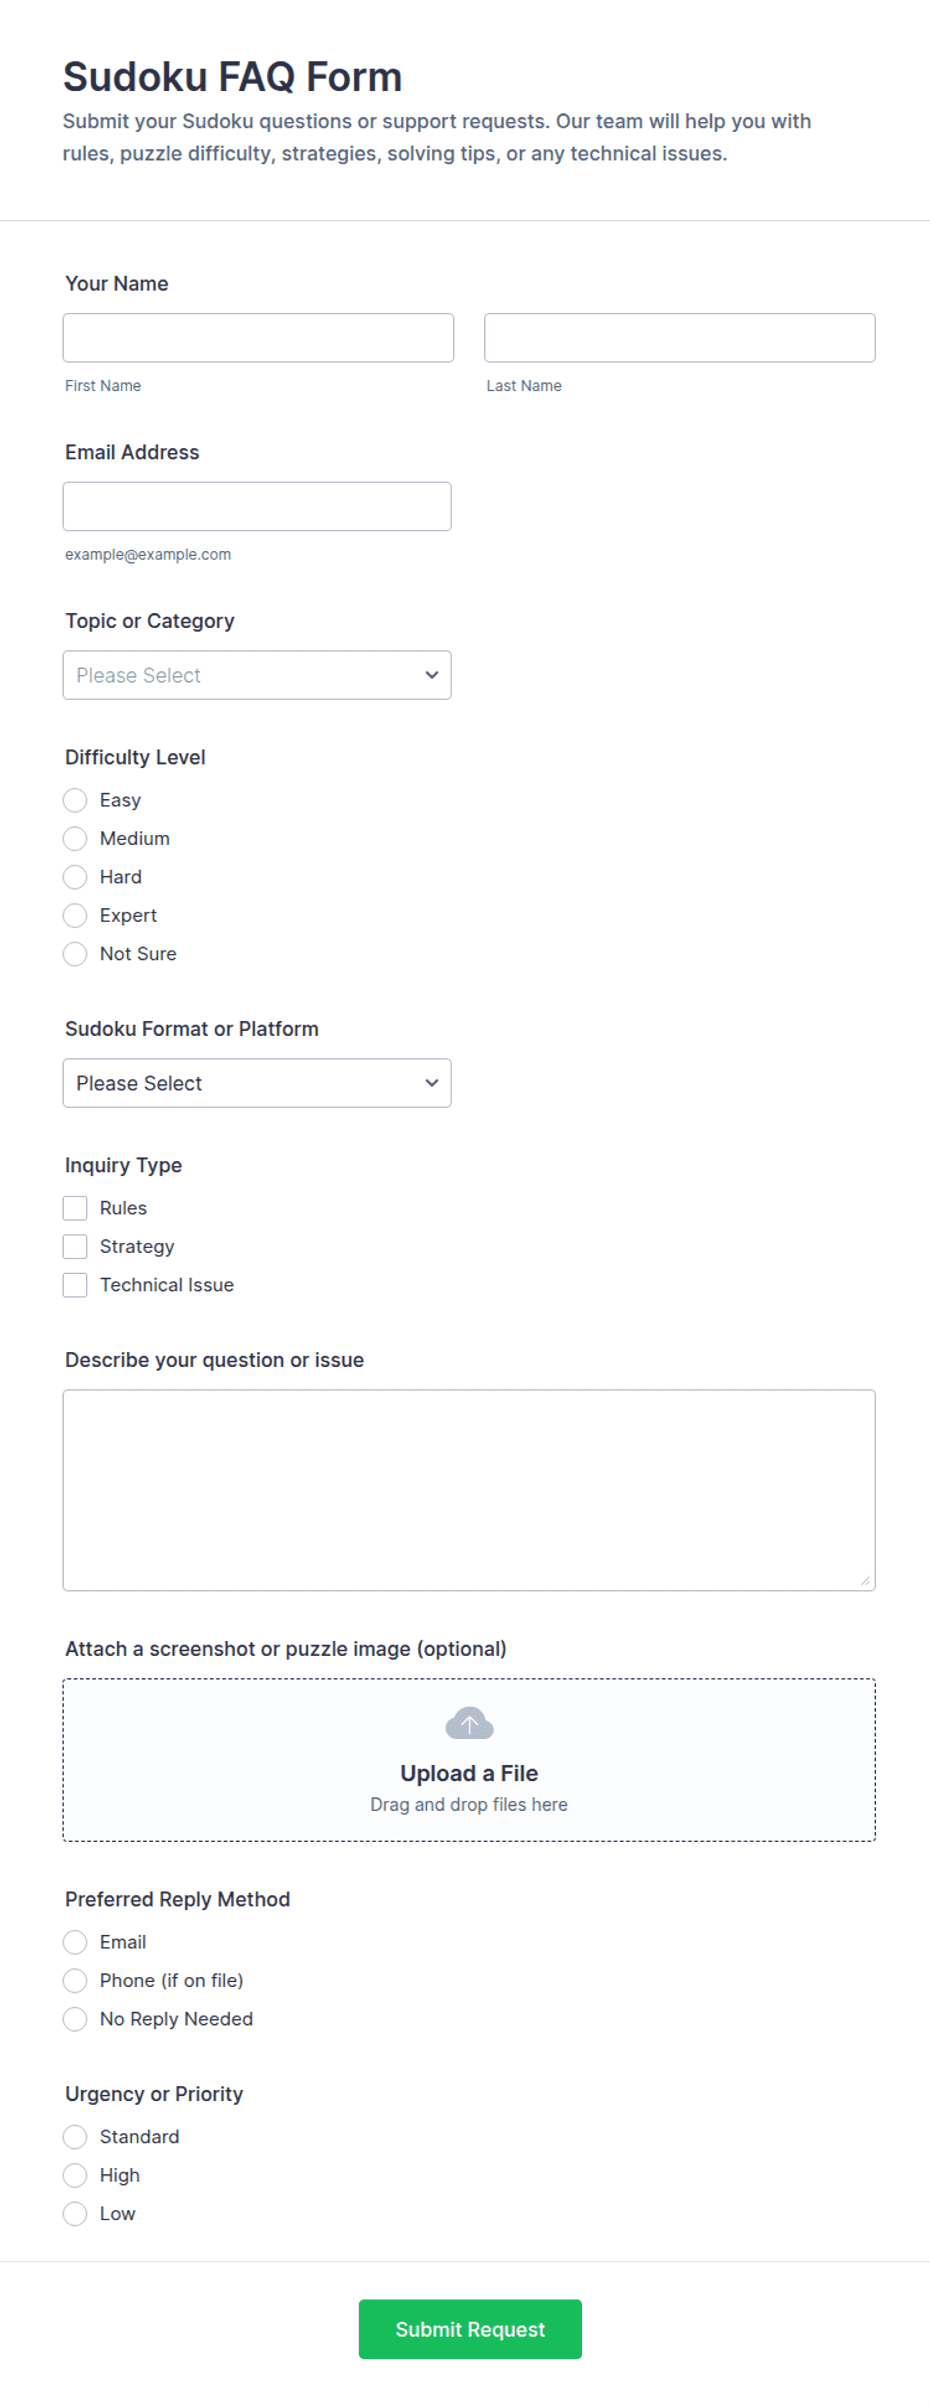Viewport: 930px width, 2408px height.
Task: Click the question description text area
Action: [x=469, y=1490]
